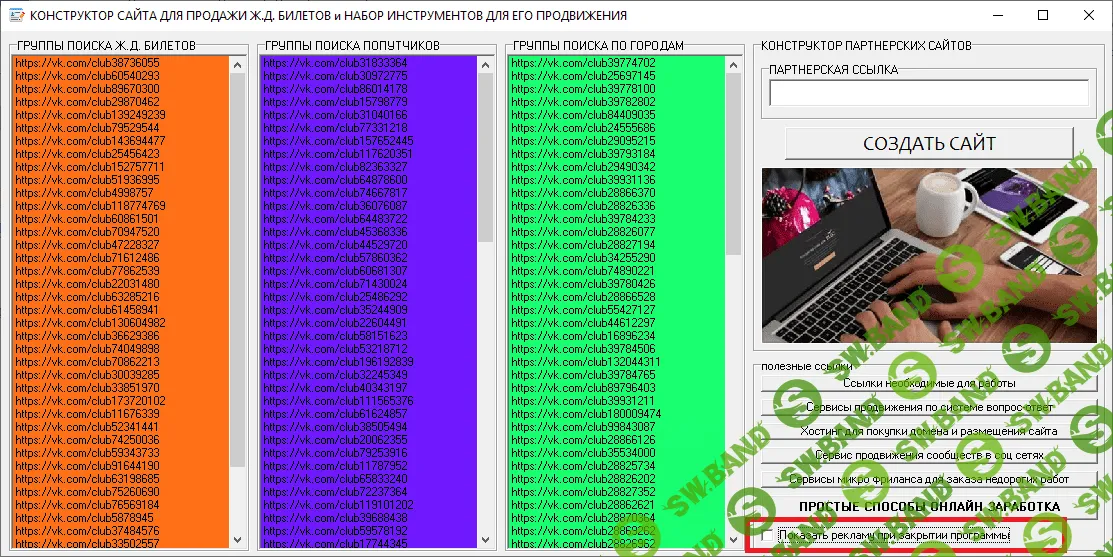Viewport: 1113px width, 557px height.
Task: Click the 'ПАРТНЕРСКАЯ ССЫЛКА' input field
Action: pyautogui.click(x=928, y=93)
